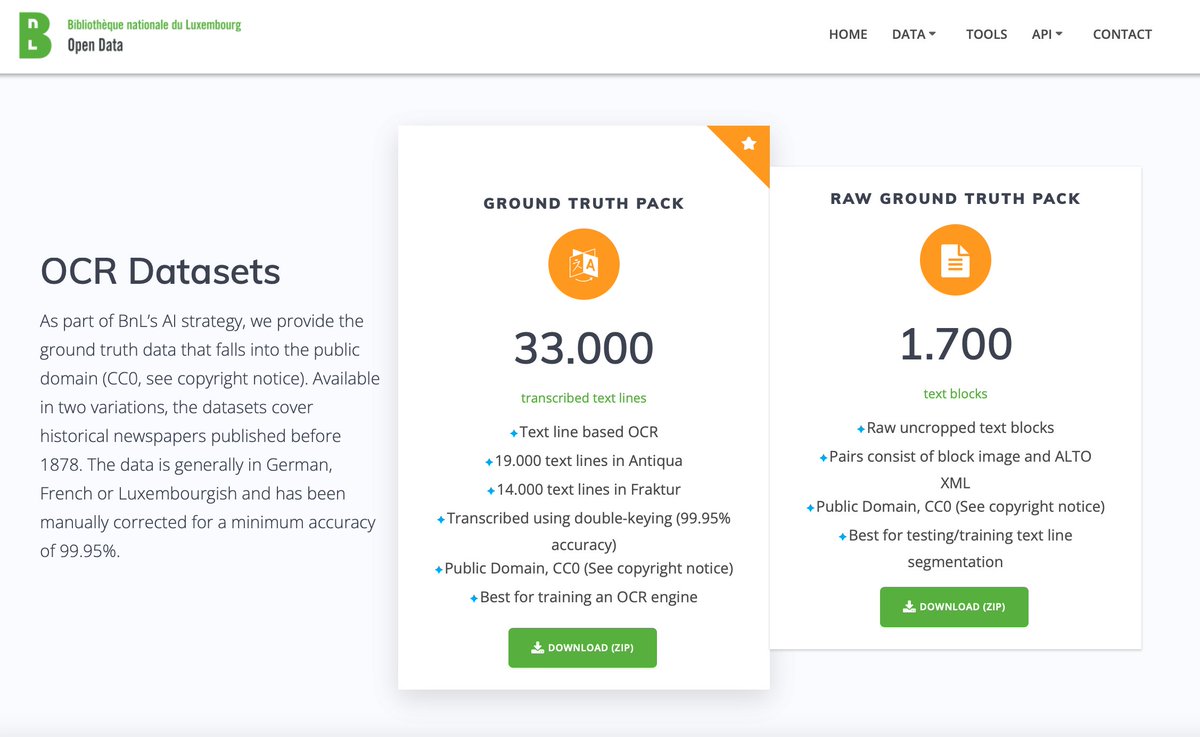Click the BnL green logo icon
Image resolution: width=1200 pixels, height=737 pixels.
coord(35,35)
